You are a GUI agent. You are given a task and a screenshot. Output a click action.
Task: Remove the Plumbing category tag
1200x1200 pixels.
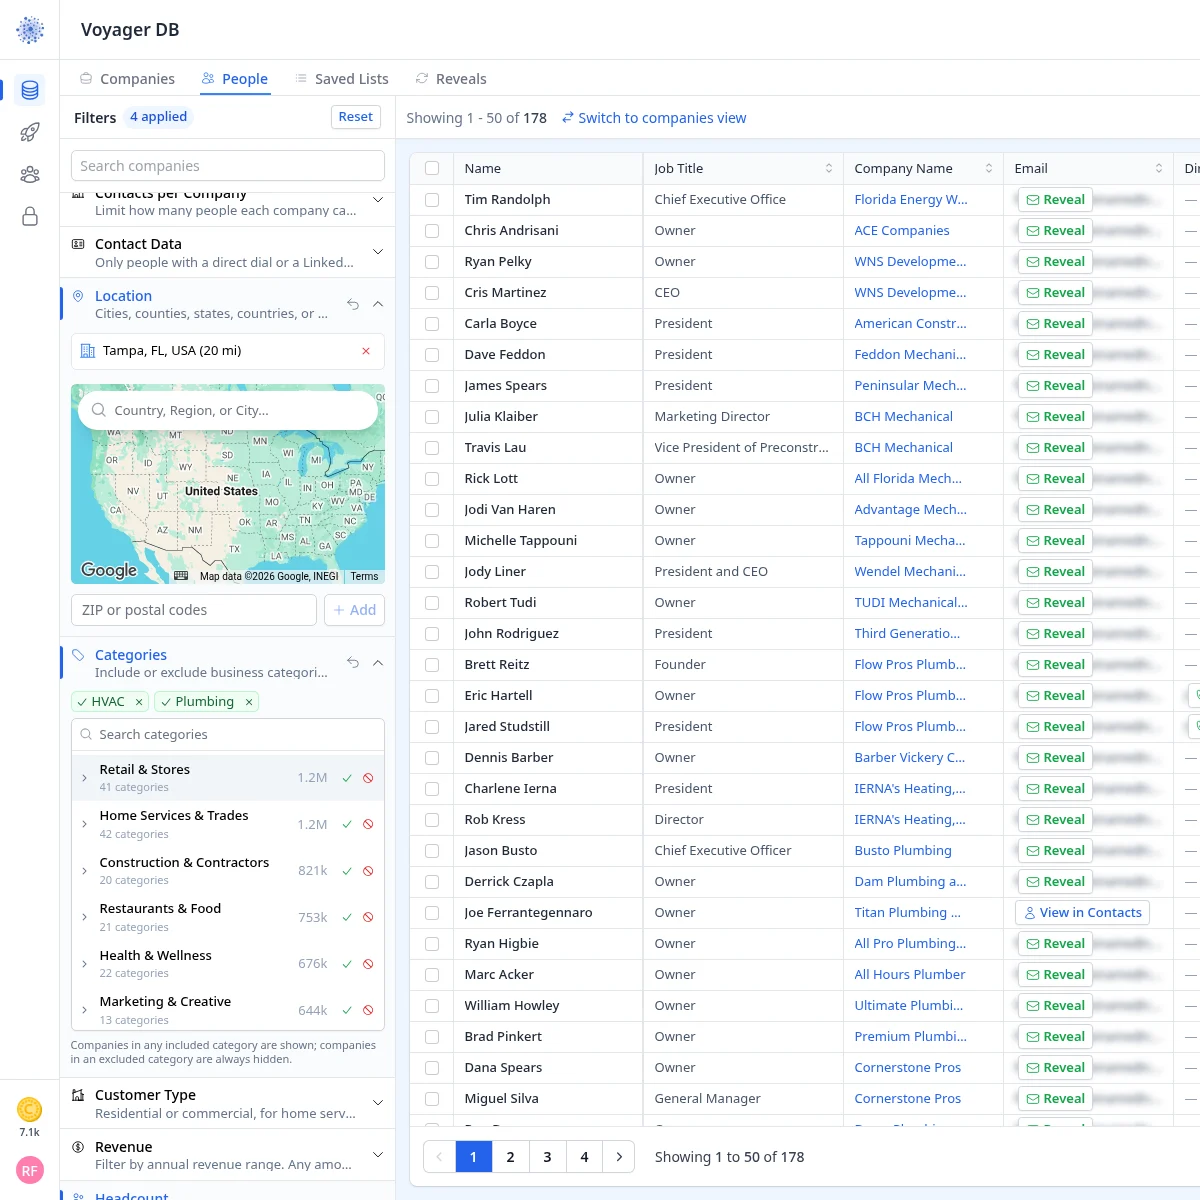pyautogui.click(x=249, y=702)
